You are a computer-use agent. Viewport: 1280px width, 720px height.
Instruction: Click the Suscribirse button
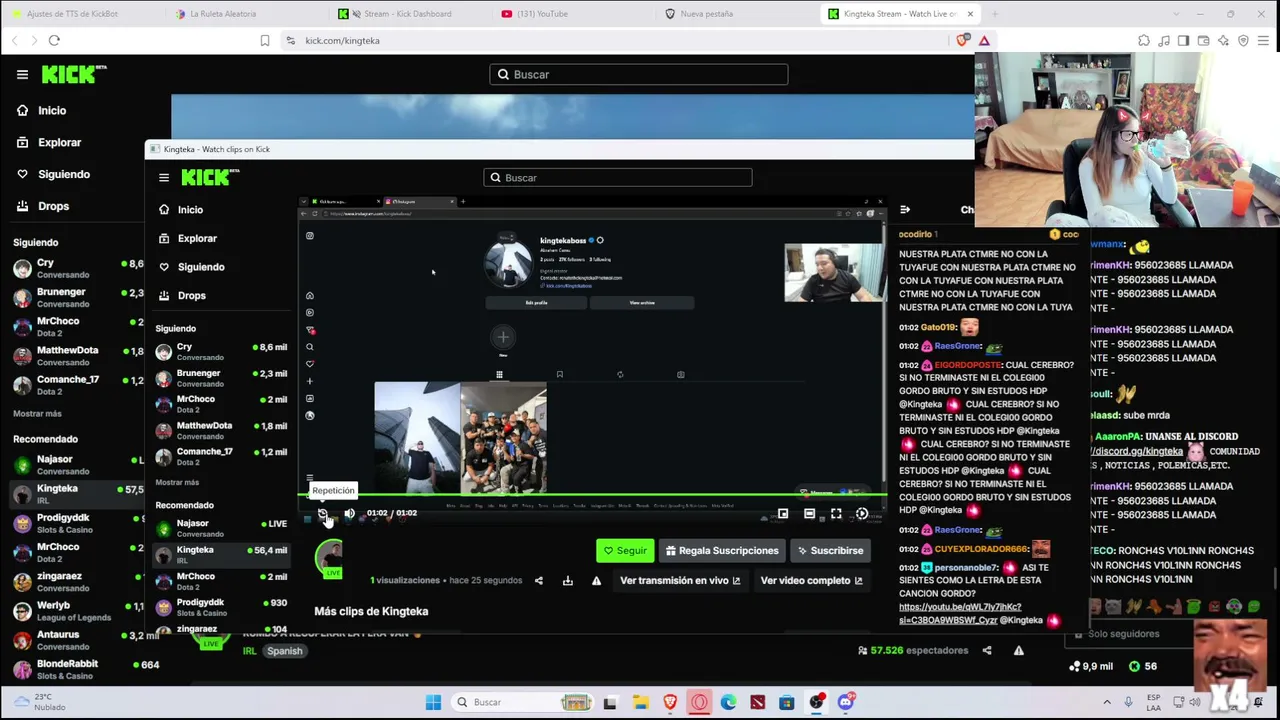click(830, 550)
